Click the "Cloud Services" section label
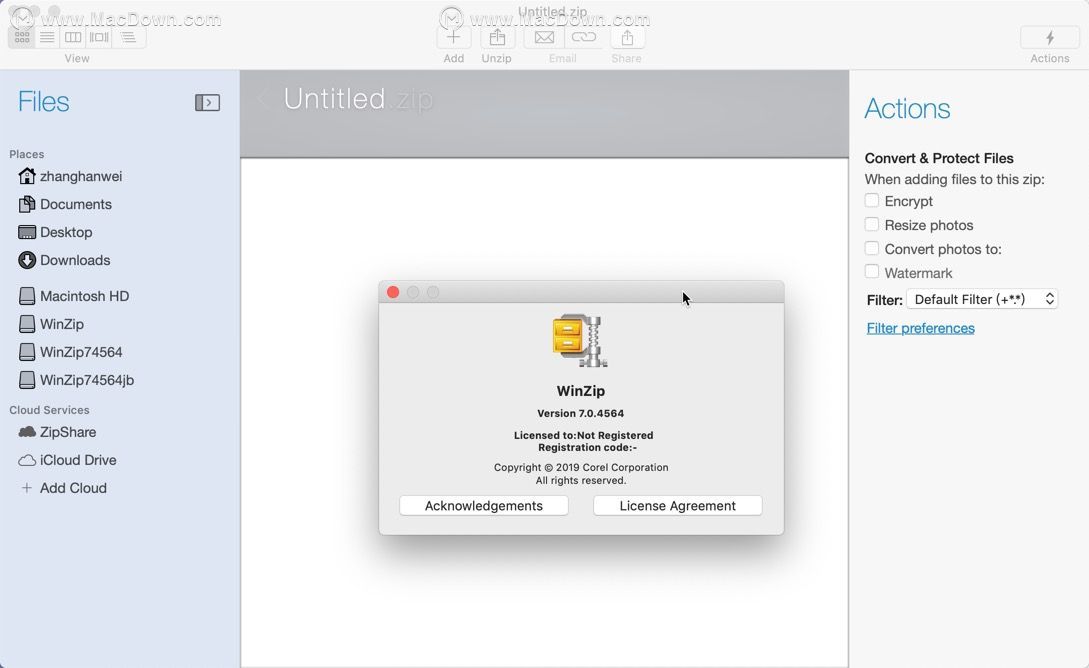 pos(49,410)
